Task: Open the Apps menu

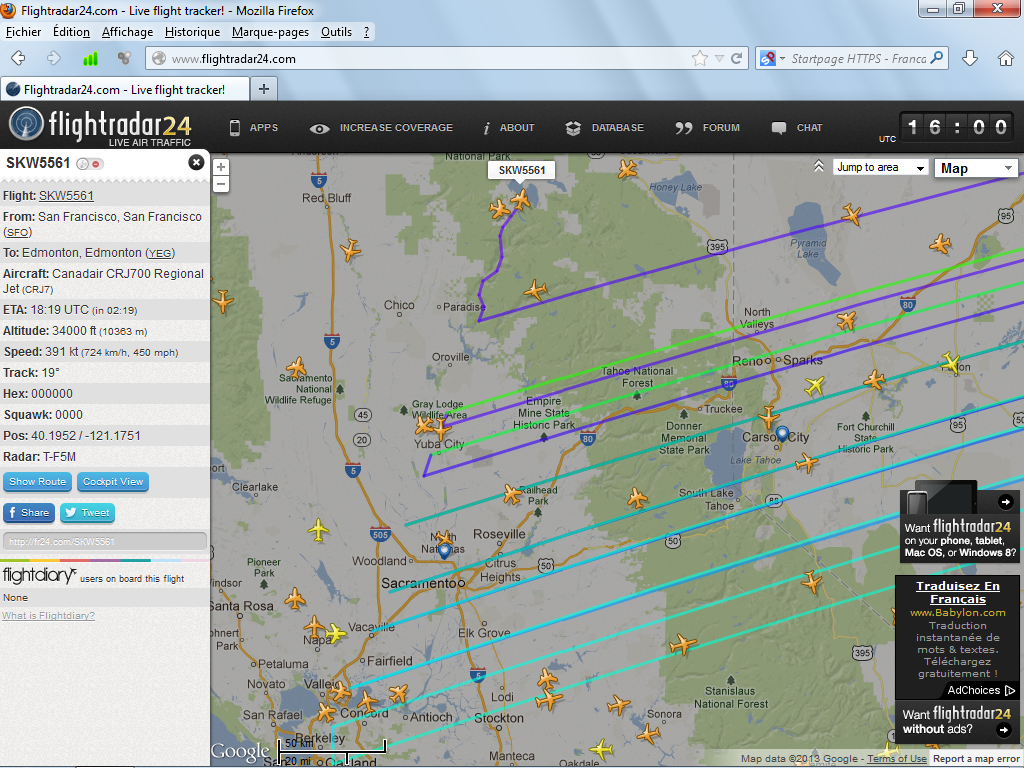Action: (253, 128)
